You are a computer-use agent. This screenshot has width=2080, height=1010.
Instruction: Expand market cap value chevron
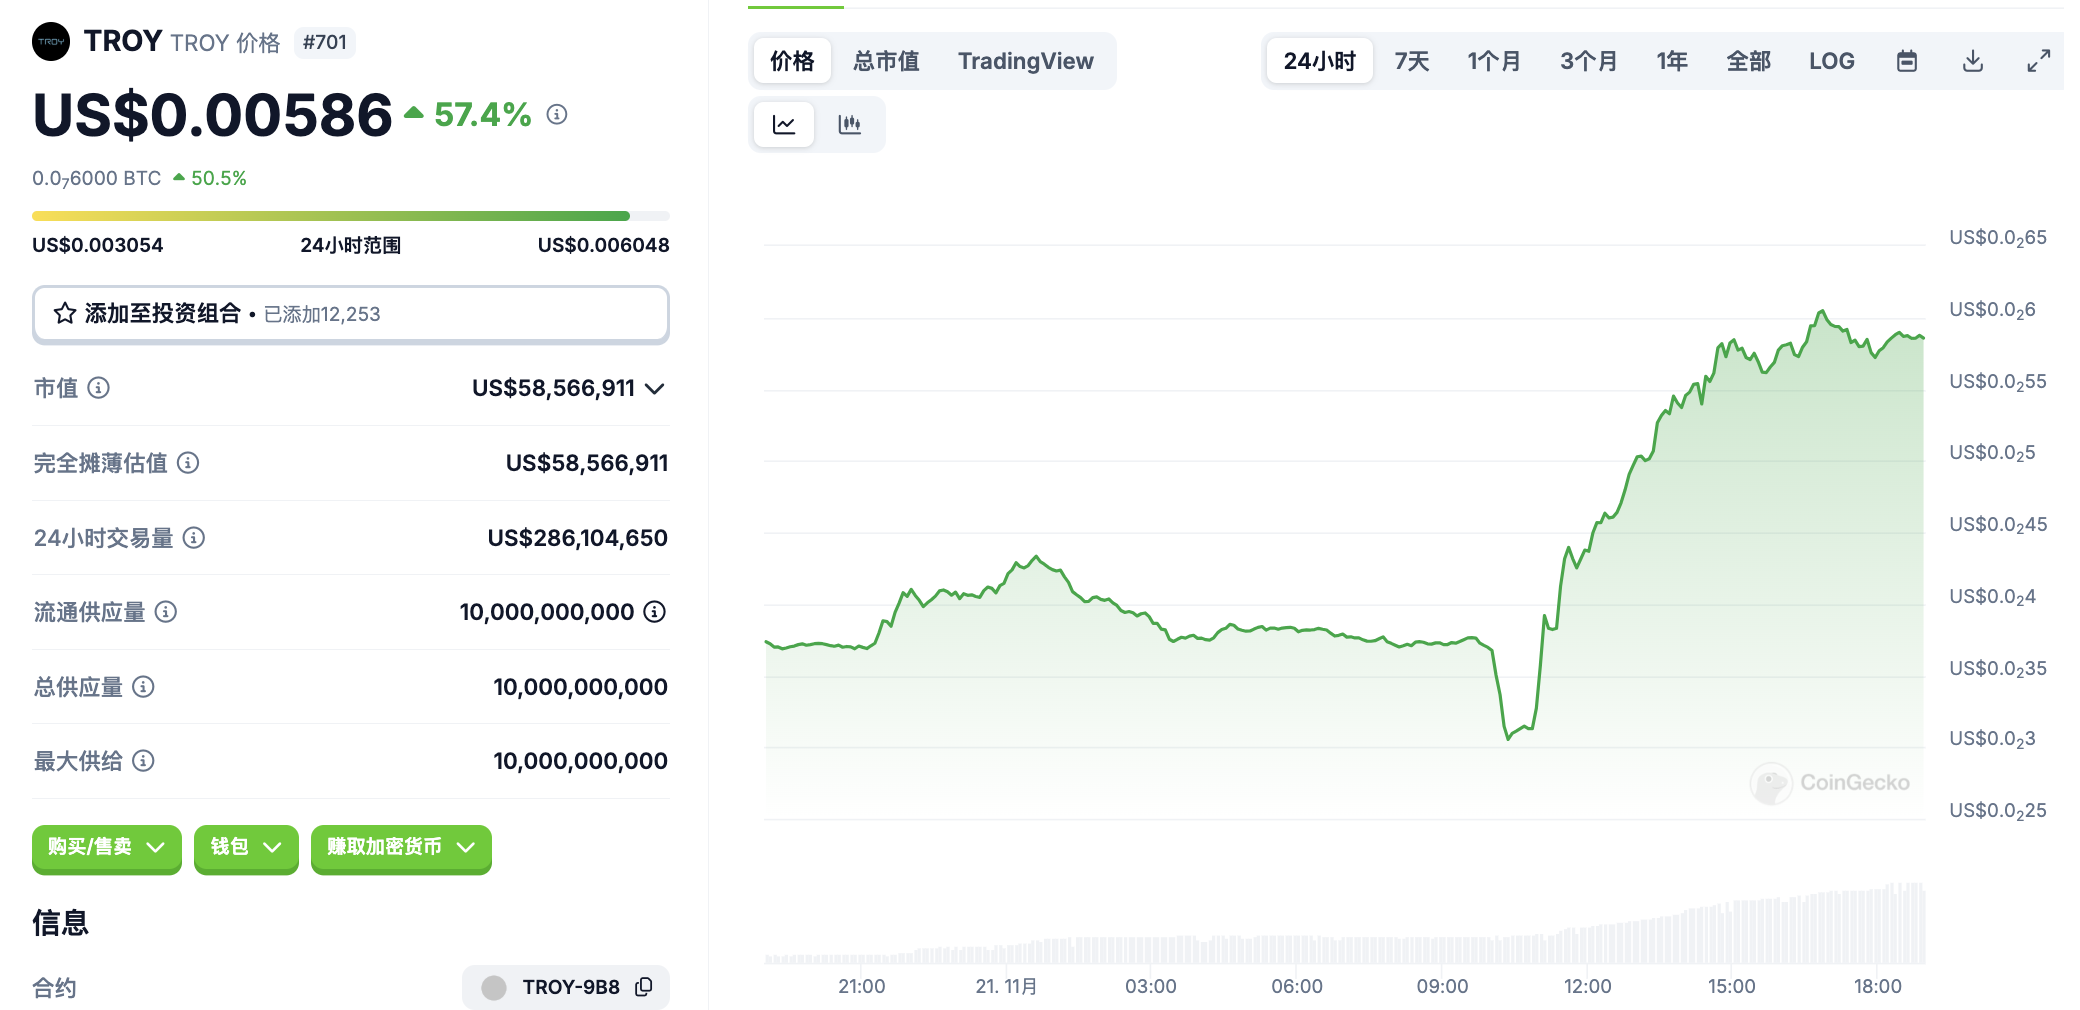(655, 389)
